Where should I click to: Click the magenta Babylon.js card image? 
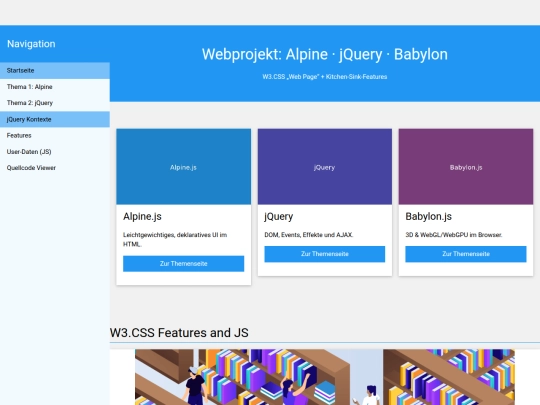[x=466, y=167]
